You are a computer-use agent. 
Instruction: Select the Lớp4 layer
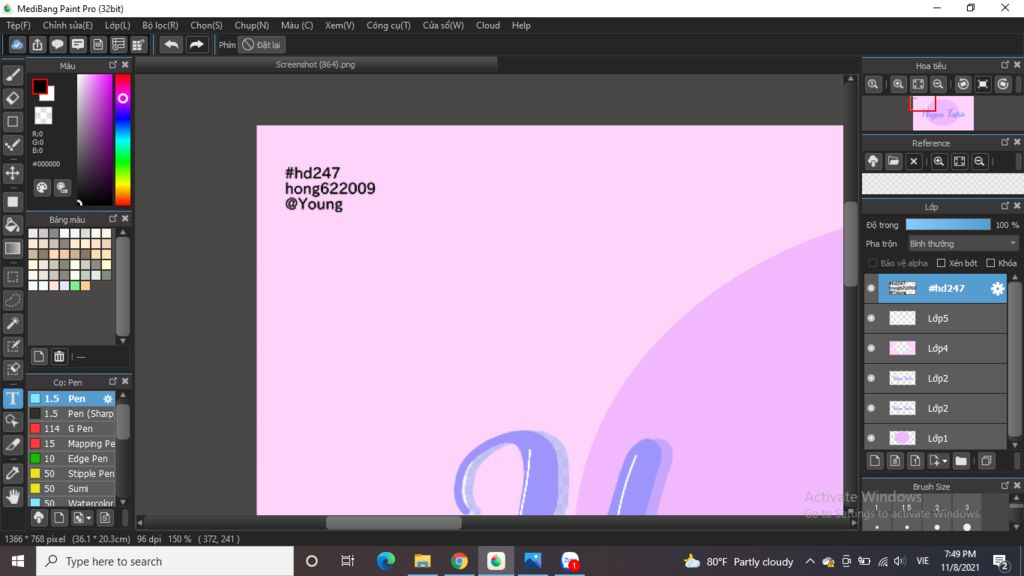(942, 349)
